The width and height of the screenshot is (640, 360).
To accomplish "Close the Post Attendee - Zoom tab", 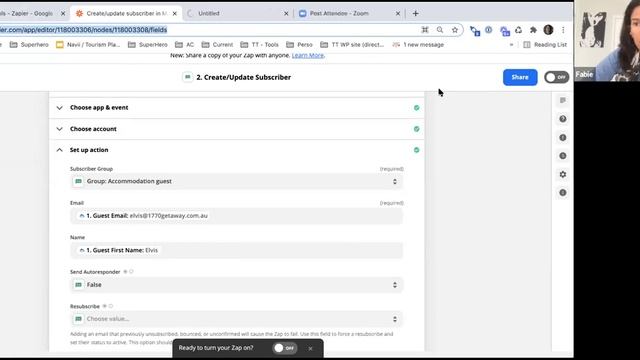I will [398, 13].
